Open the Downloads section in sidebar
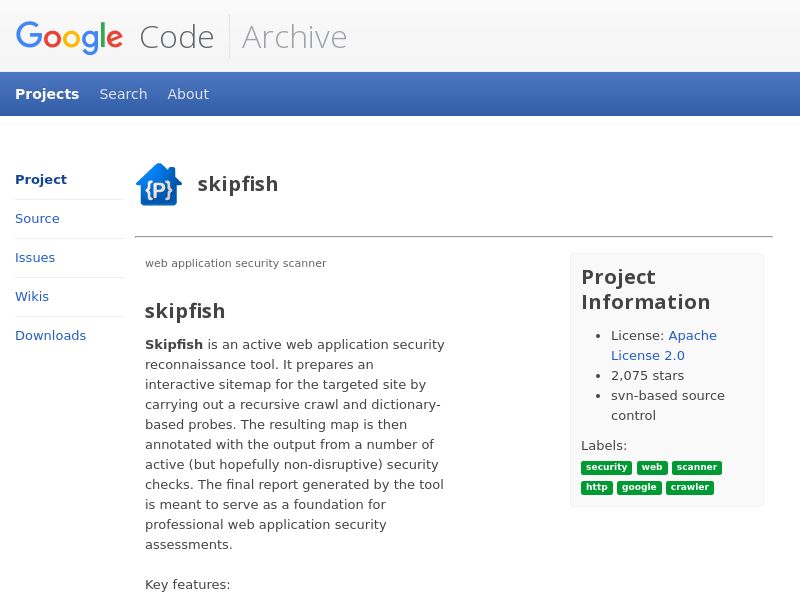 (x=50, y=336)
